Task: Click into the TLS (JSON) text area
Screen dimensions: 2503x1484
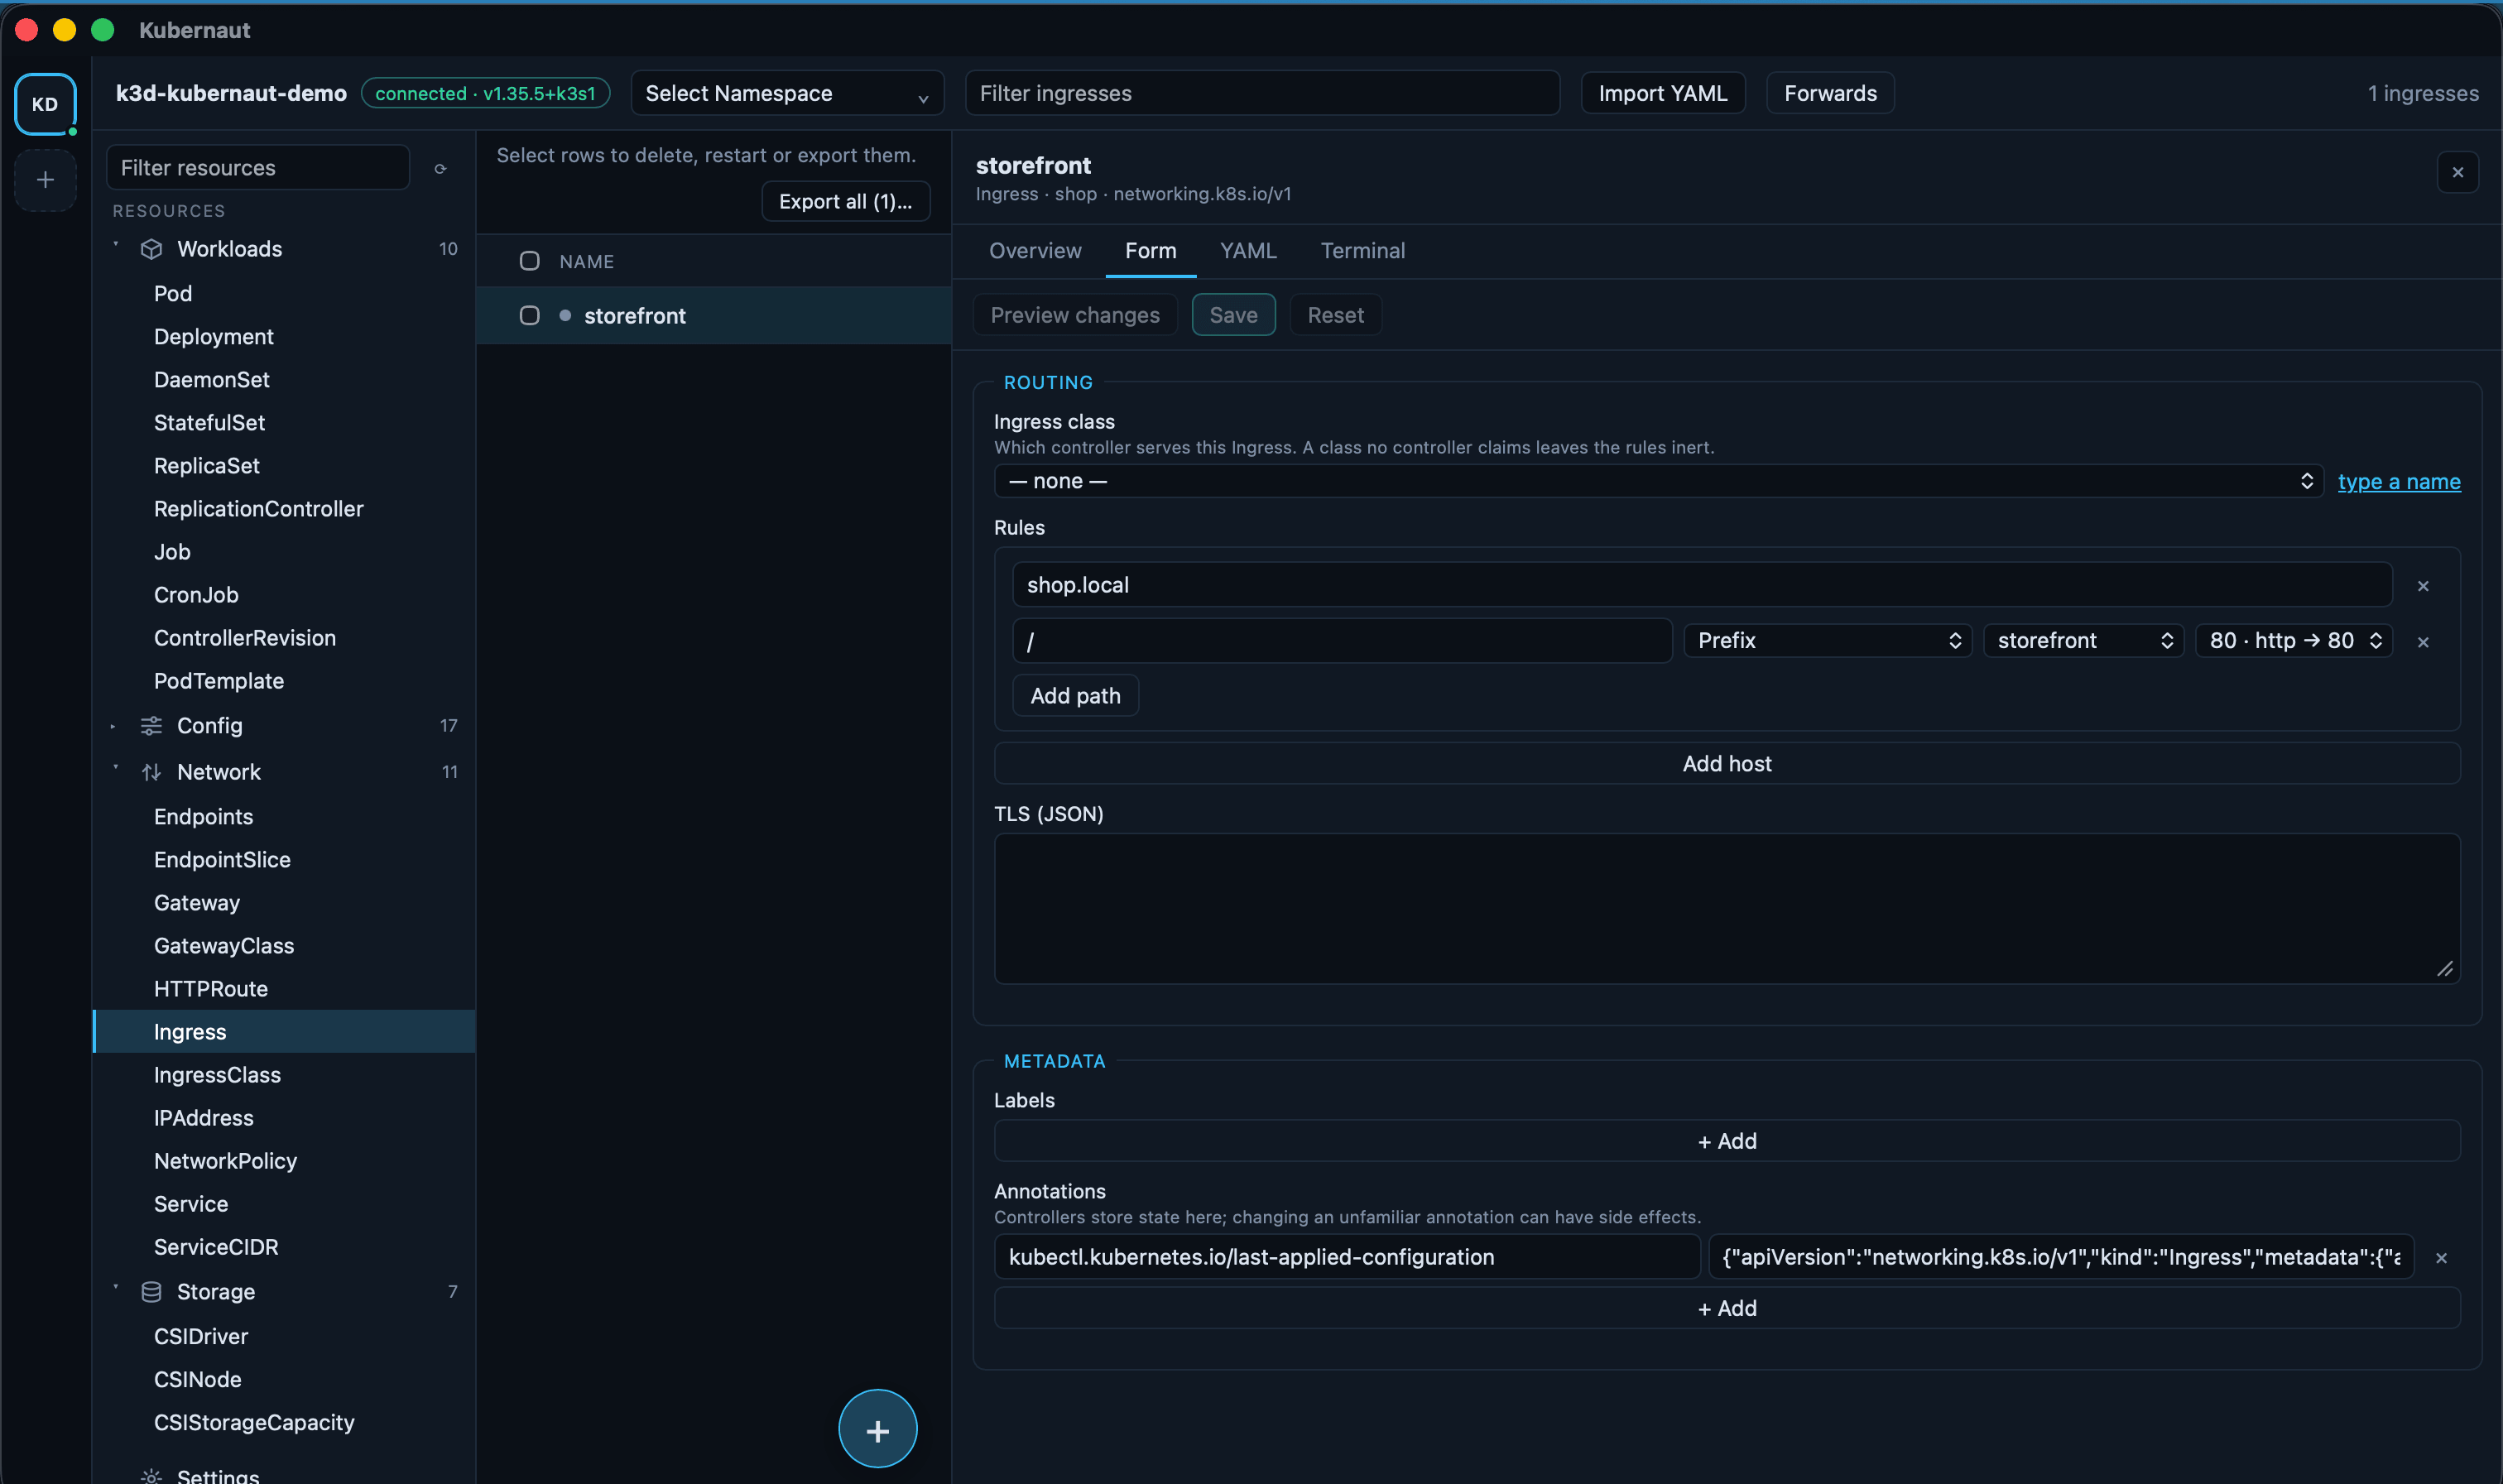Action: 1726,909
